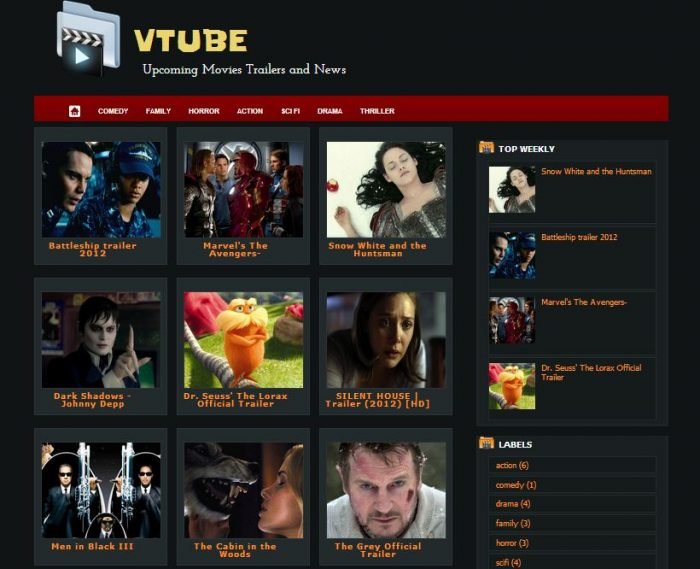Click the 'Snow White and the Huntsman' grid title
The image size is (700, 569).
(x=378, y=249)
